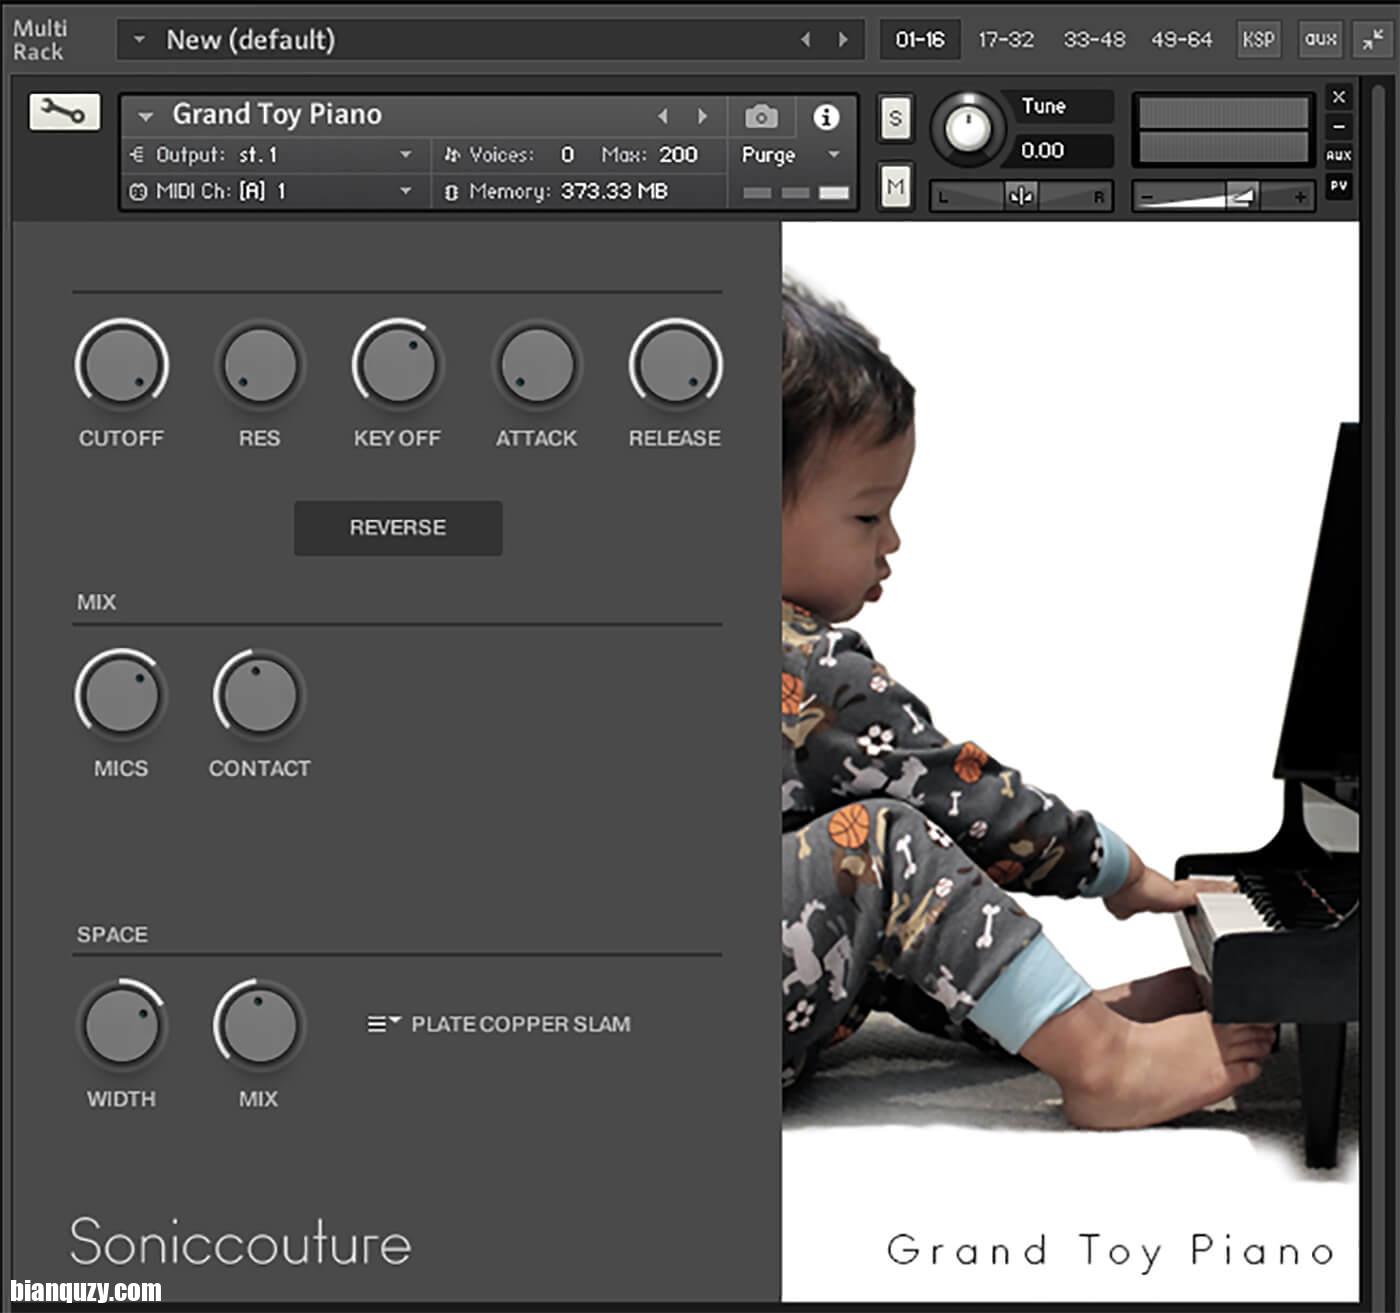Click the MIDI channel plug icon

138,191
